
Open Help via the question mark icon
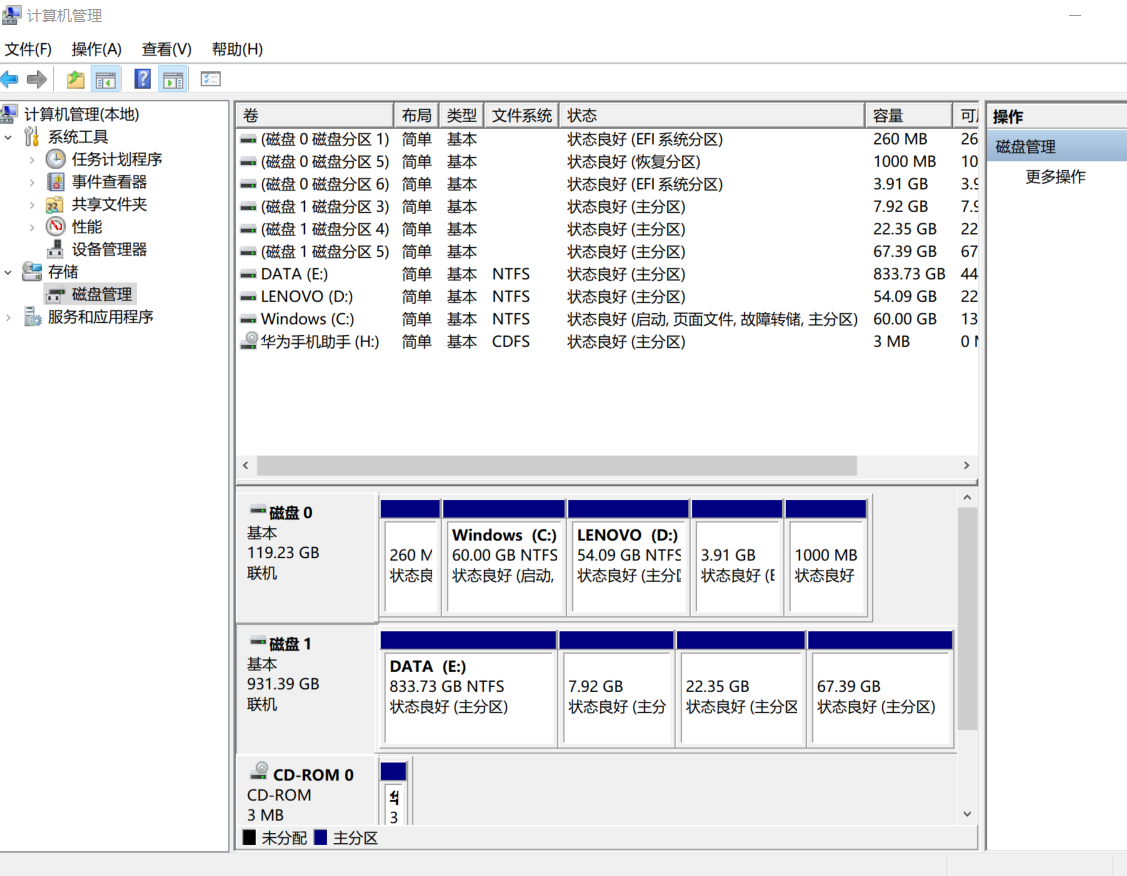point(142,79)
